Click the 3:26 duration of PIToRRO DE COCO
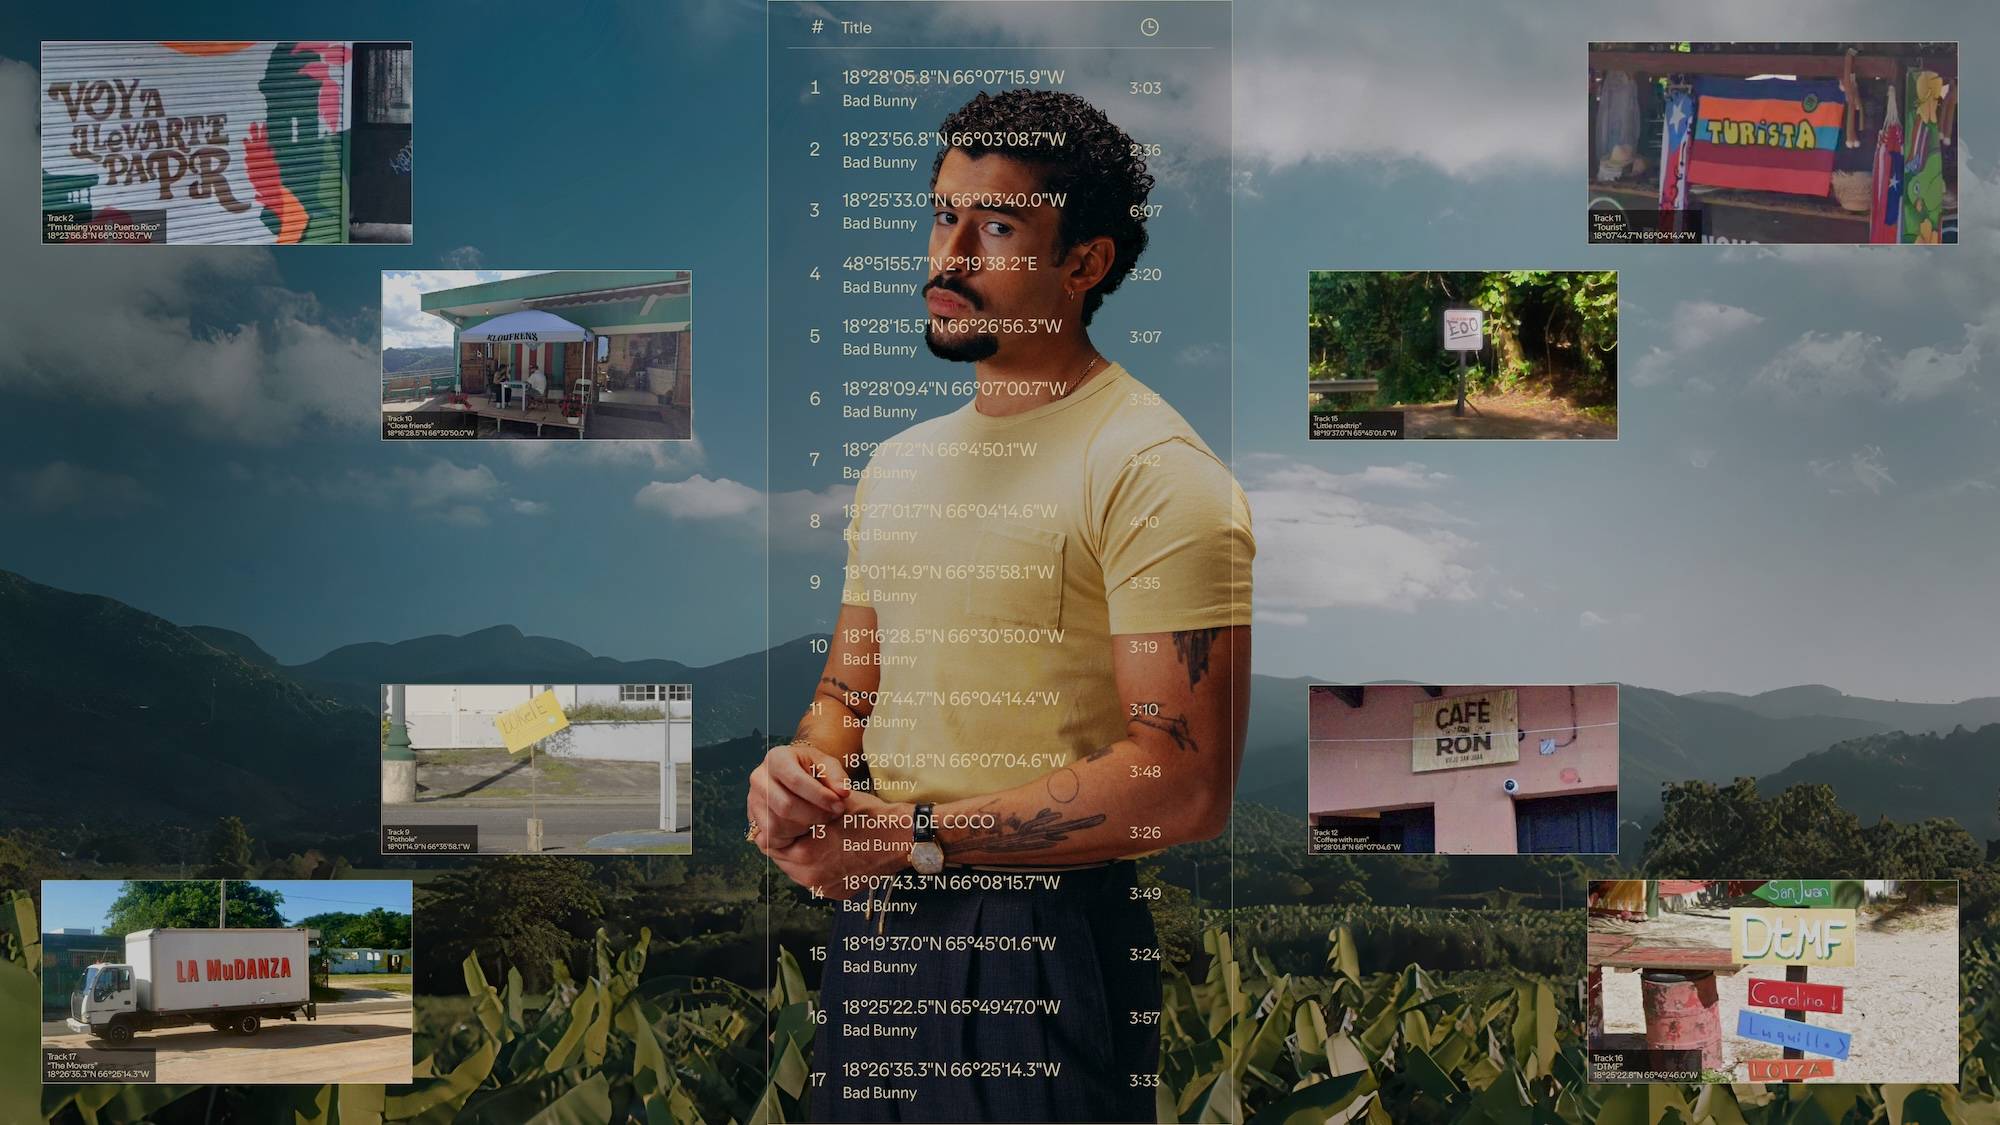 click(1145, 832)
